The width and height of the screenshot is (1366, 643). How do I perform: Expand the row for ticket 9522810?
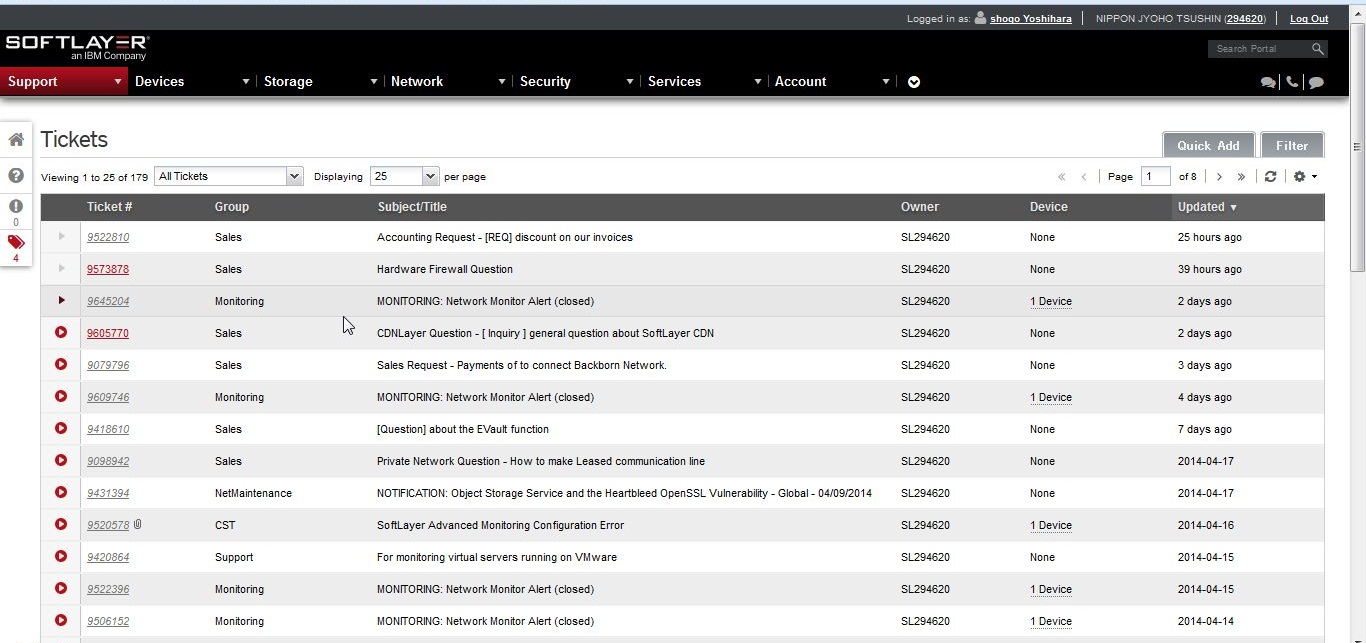pos(61,237)
